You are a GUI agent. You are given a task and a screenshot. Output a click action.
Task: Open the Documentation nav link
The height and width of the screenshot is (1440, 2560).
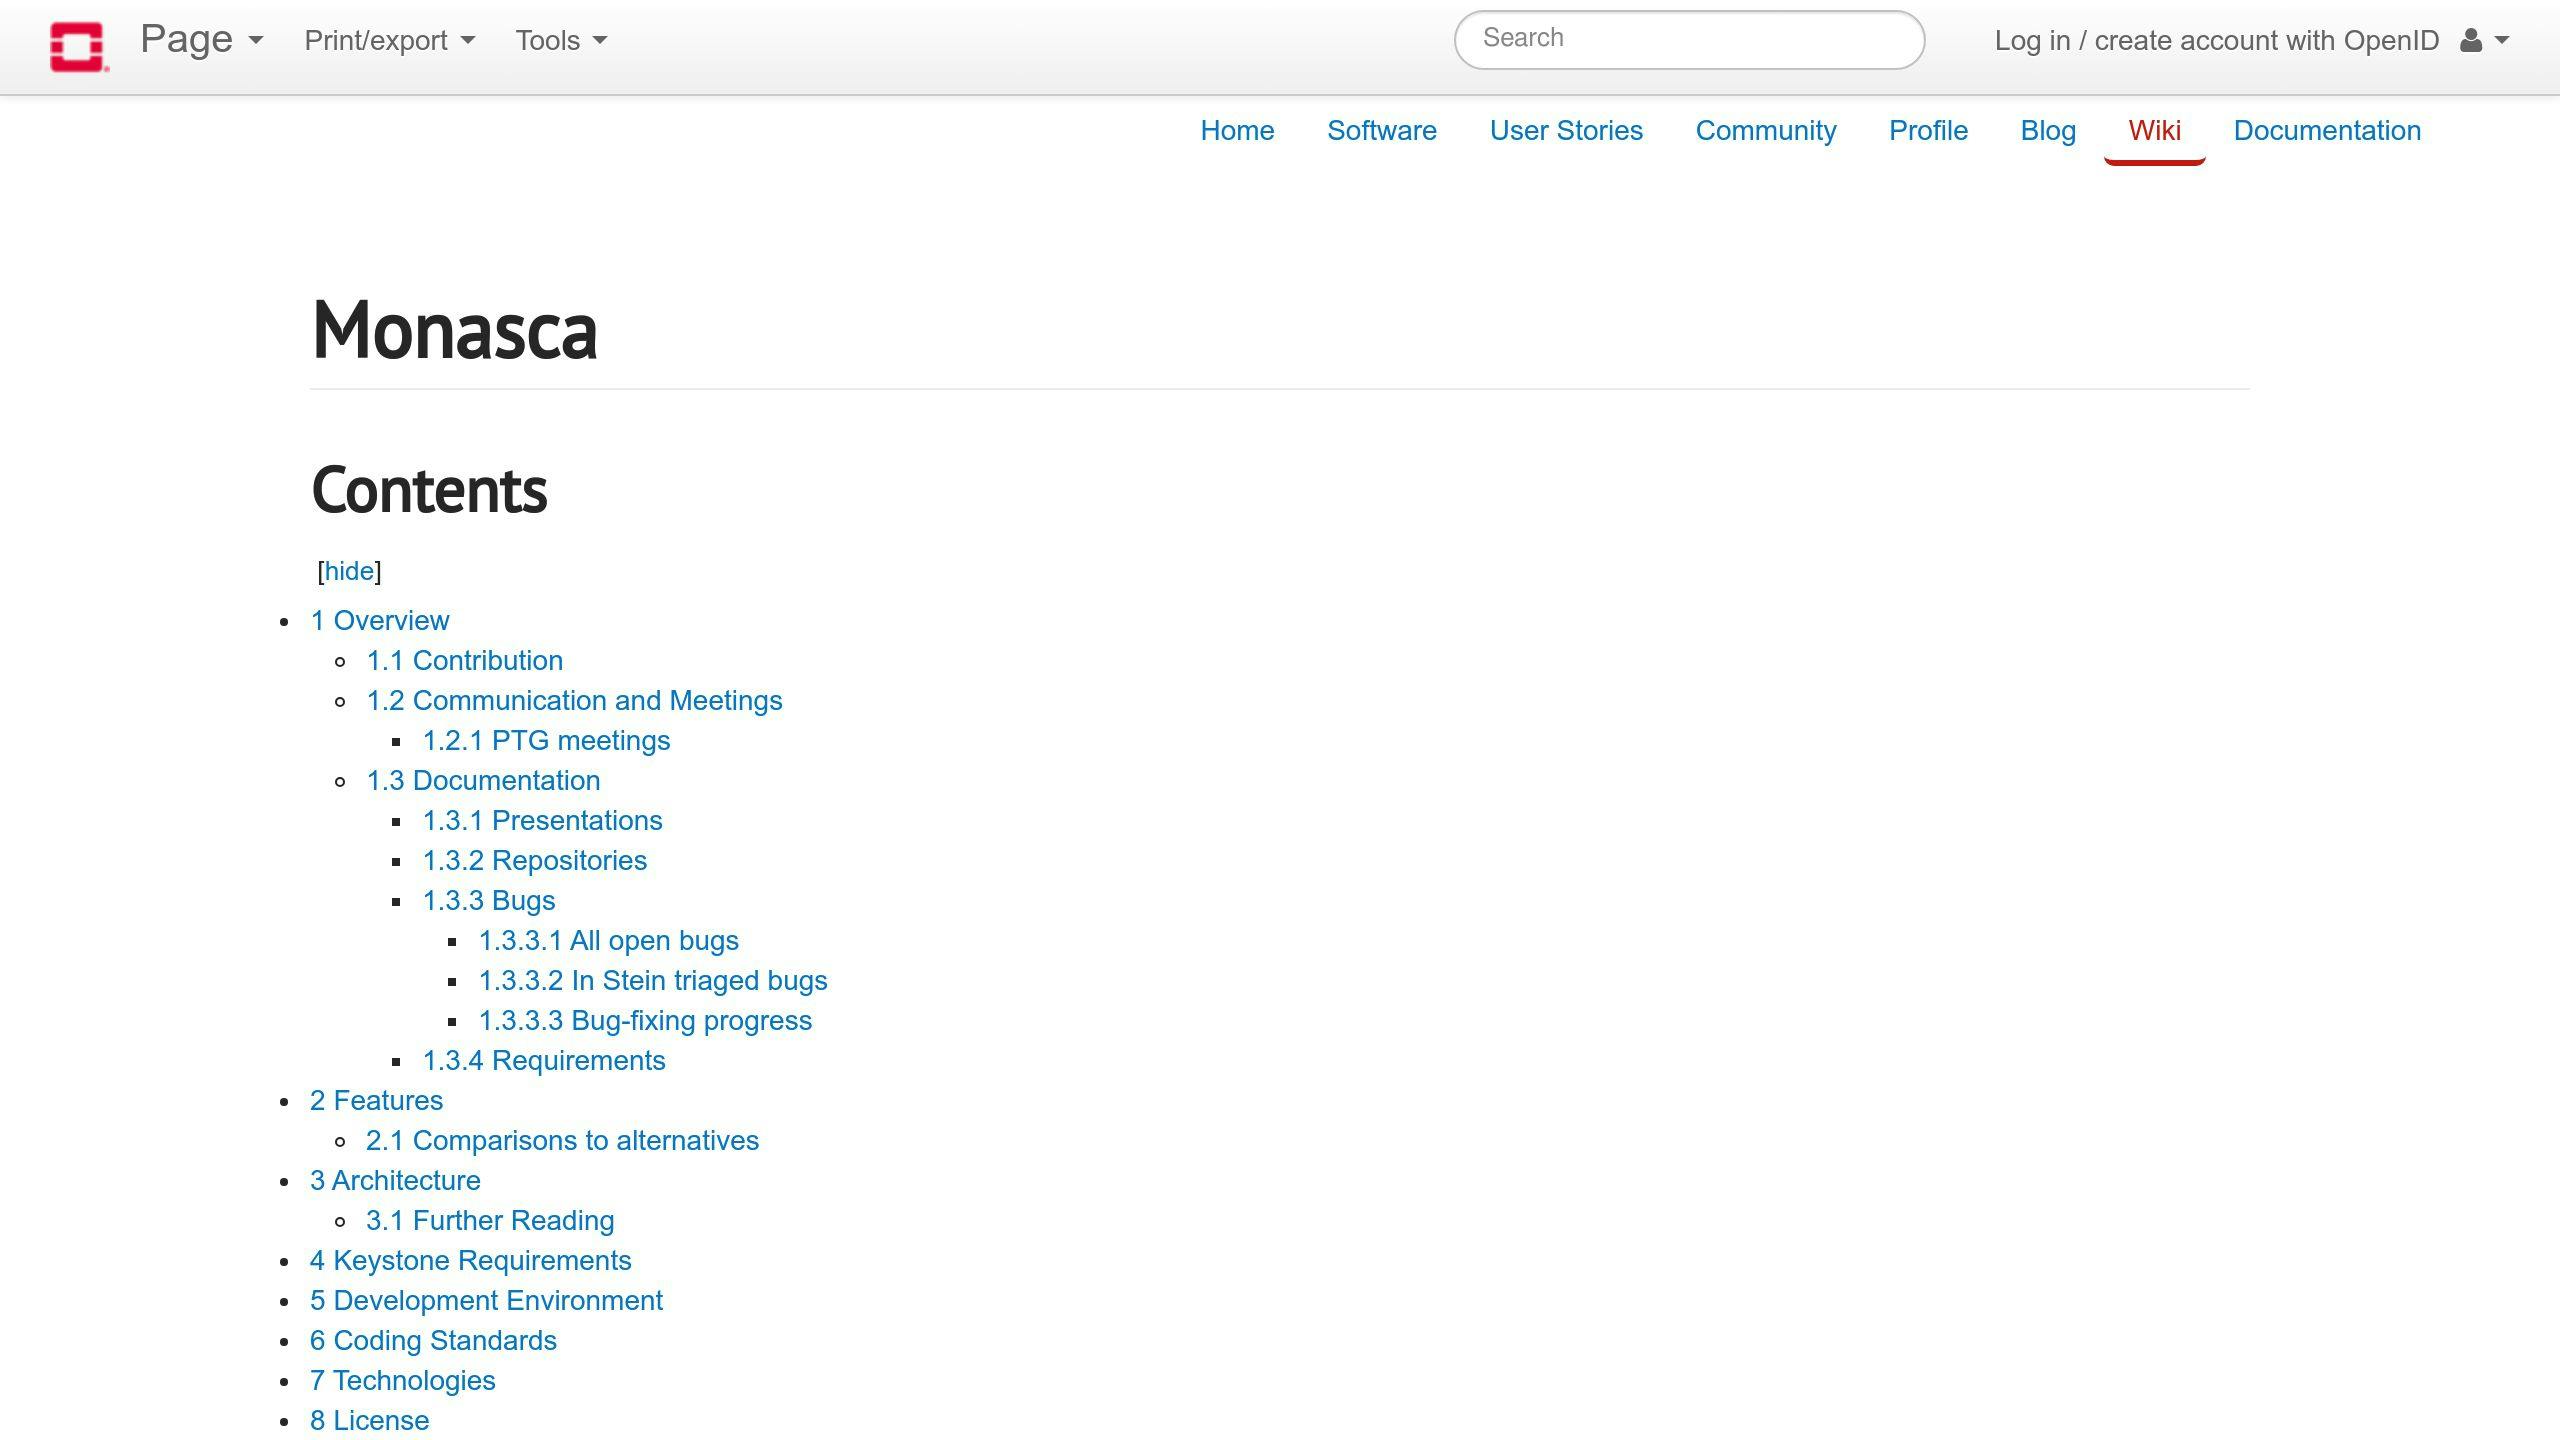2326,131
